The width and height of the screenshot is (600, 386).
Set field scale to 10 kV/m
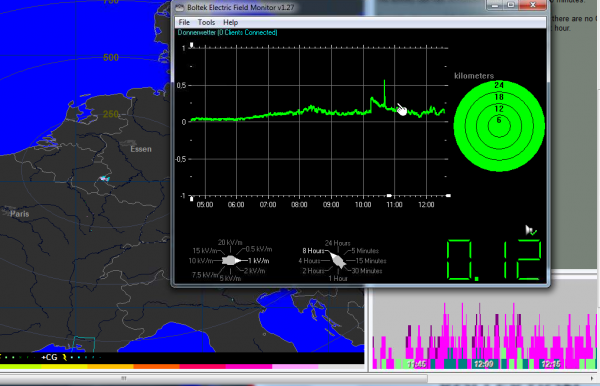pyautogui.click(x=201, y=261)
